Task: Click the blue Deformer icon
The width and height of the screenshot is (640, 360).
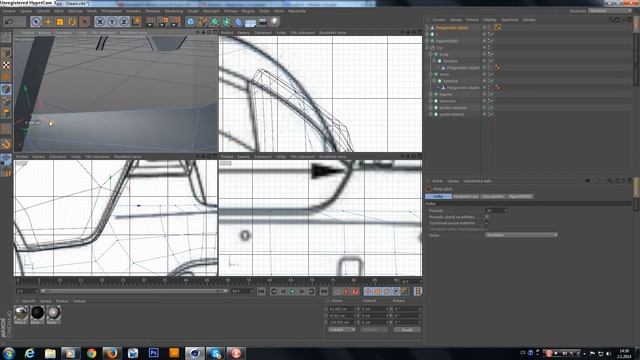Action: [239, 22]
